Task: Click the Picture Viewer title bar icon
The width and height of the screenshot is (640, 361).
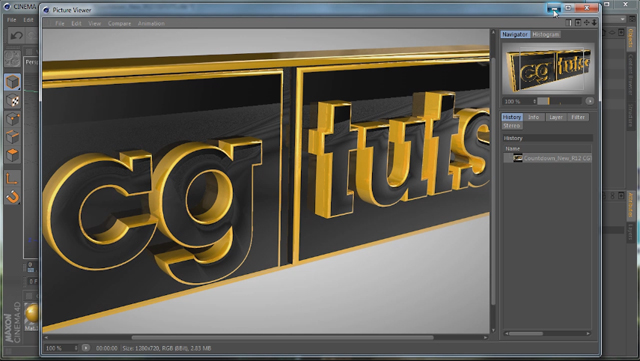Action: [46, 10]
